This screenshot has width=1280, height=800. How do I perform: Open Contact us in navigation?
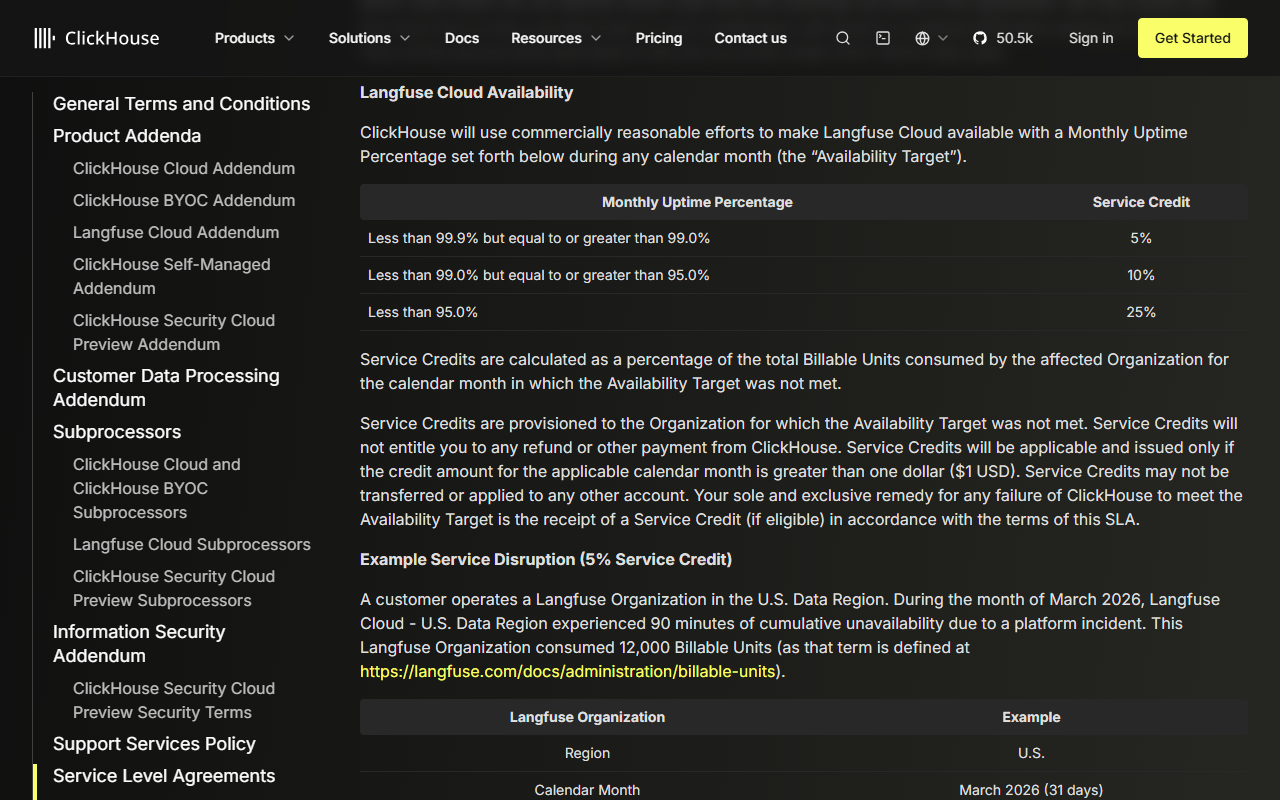pyautogui.click(x=751, y=38)
